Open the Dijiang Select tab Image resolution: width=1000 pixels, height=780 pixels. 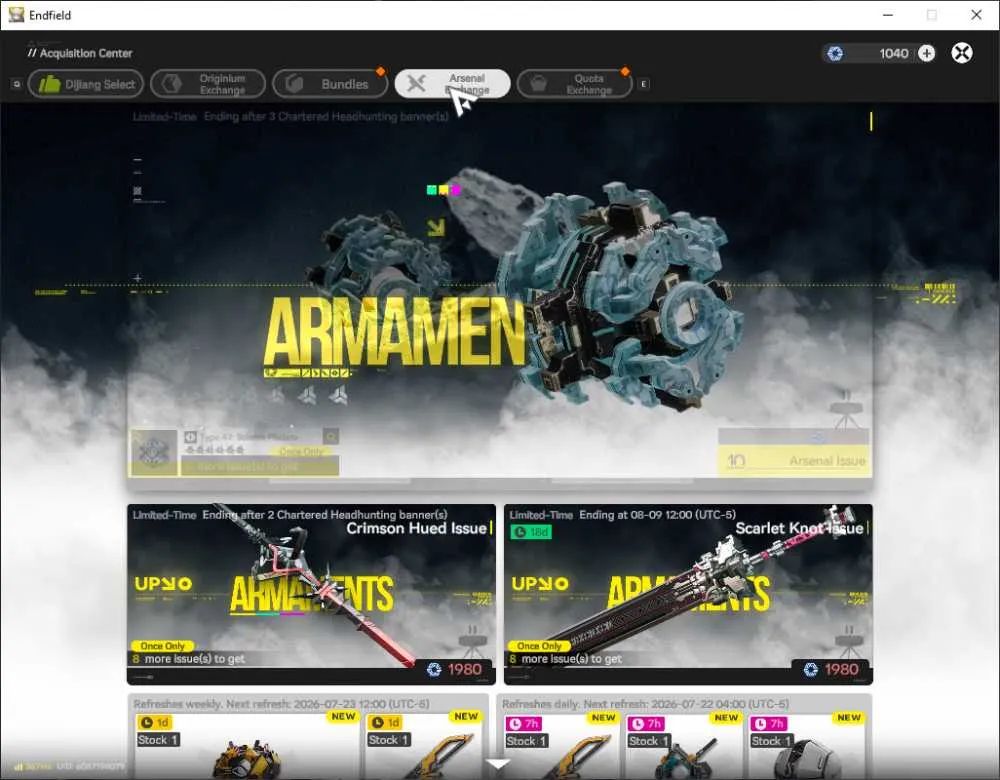click(x=85, y=84)
